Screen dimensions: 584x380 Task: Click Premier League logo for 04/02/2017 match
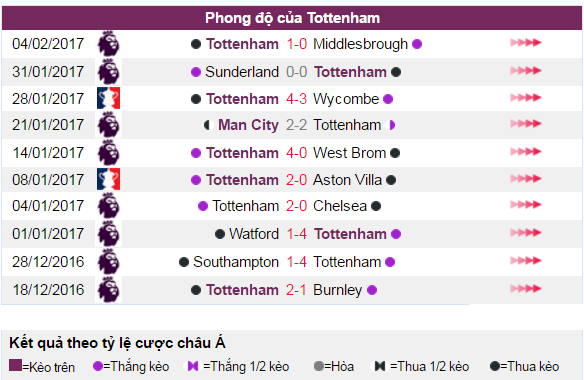pyautogui.click(x=108, y=44)
